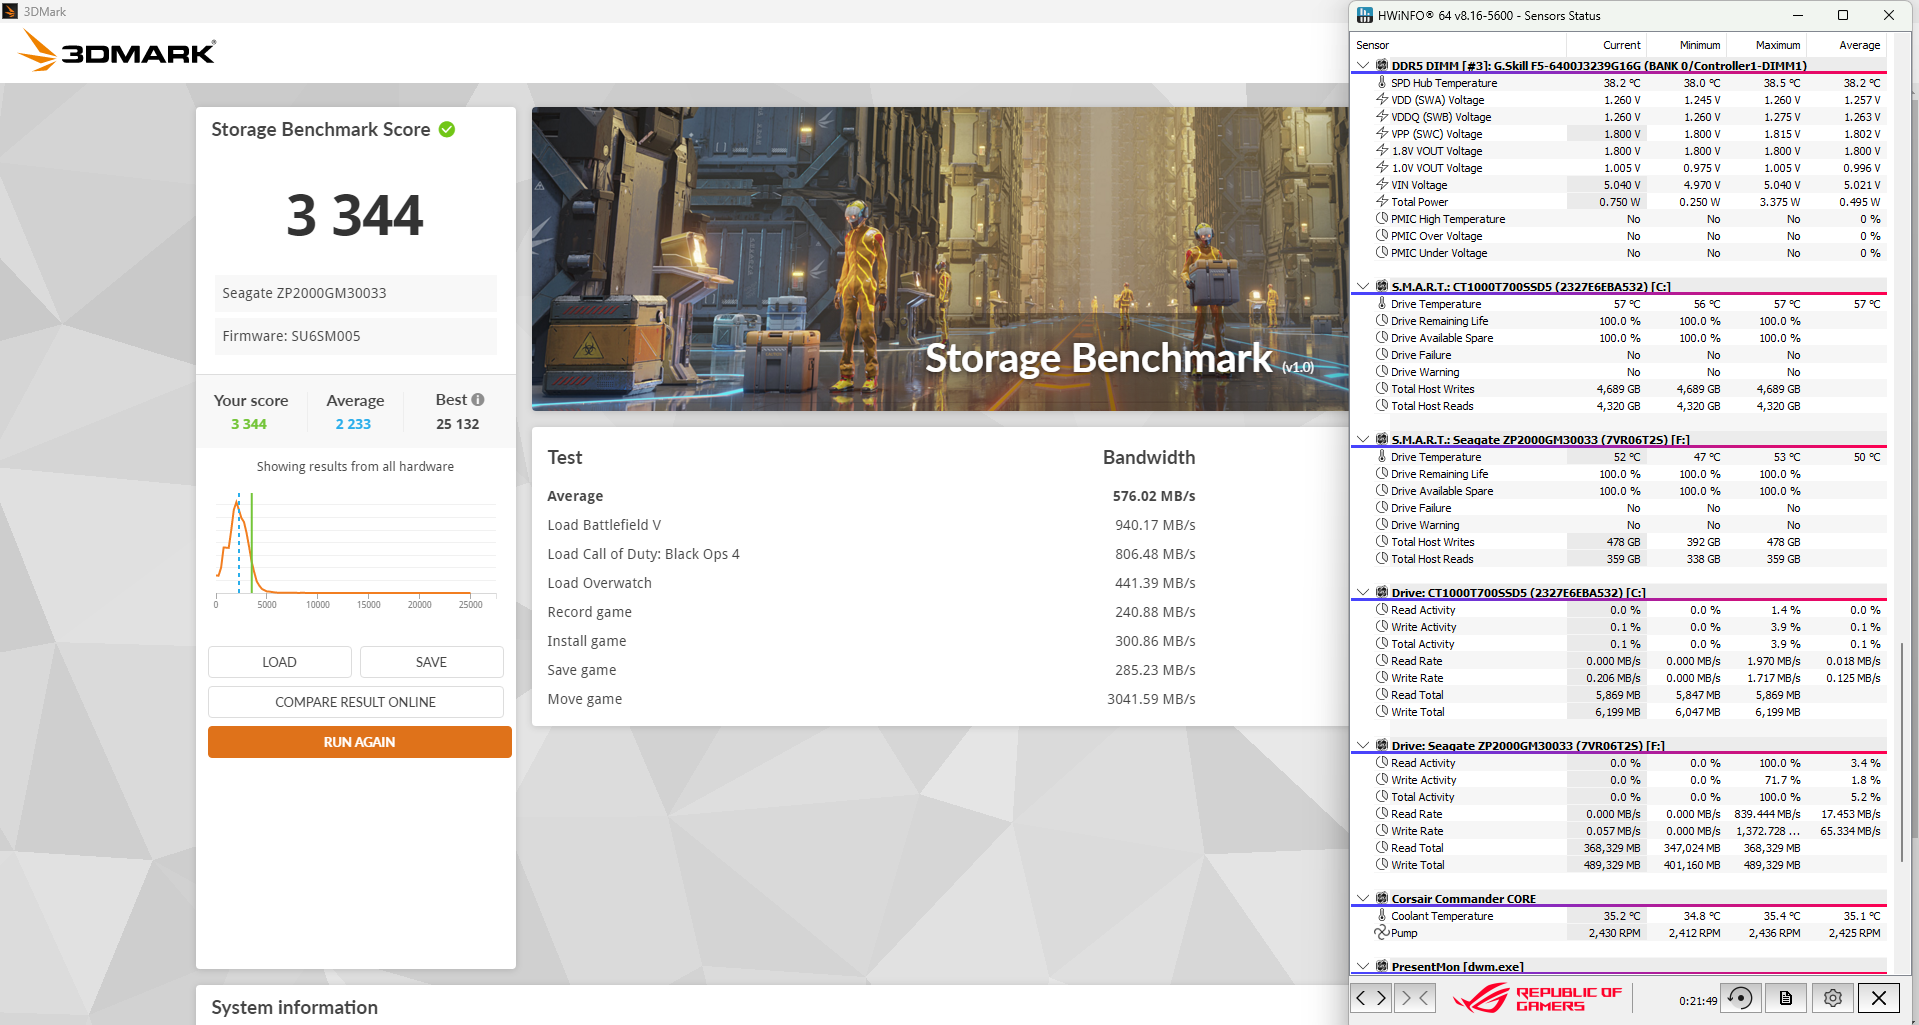Image resolution: width=1919 pixels, height=1025 pixels.
Task: Collapse DDR5 DIMM sensor group
Action: (1362, 66)
